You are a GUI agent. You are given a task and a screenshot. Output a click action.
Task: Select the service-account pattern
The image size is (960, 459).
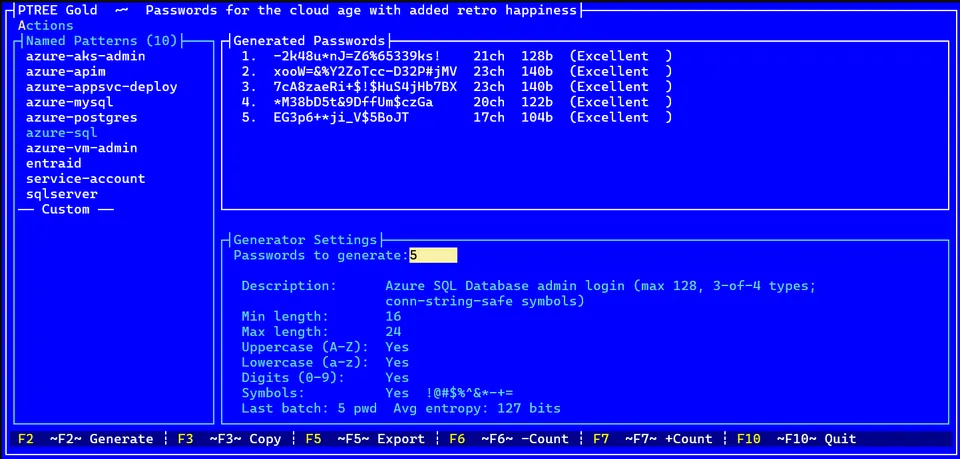click(86, 179)
